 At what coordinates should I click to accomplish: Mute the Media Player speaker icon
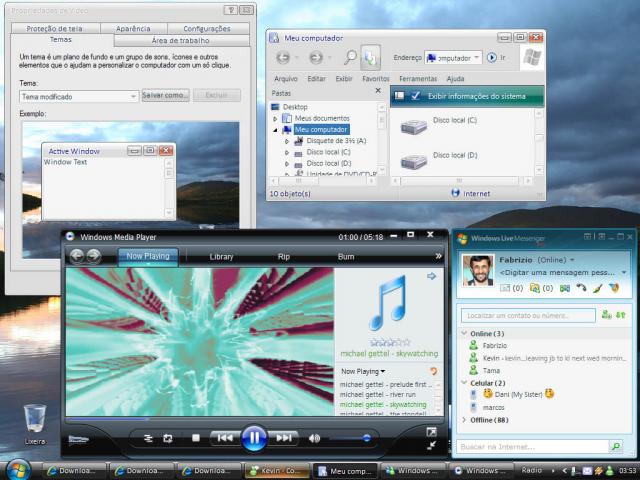coord(314,438)
